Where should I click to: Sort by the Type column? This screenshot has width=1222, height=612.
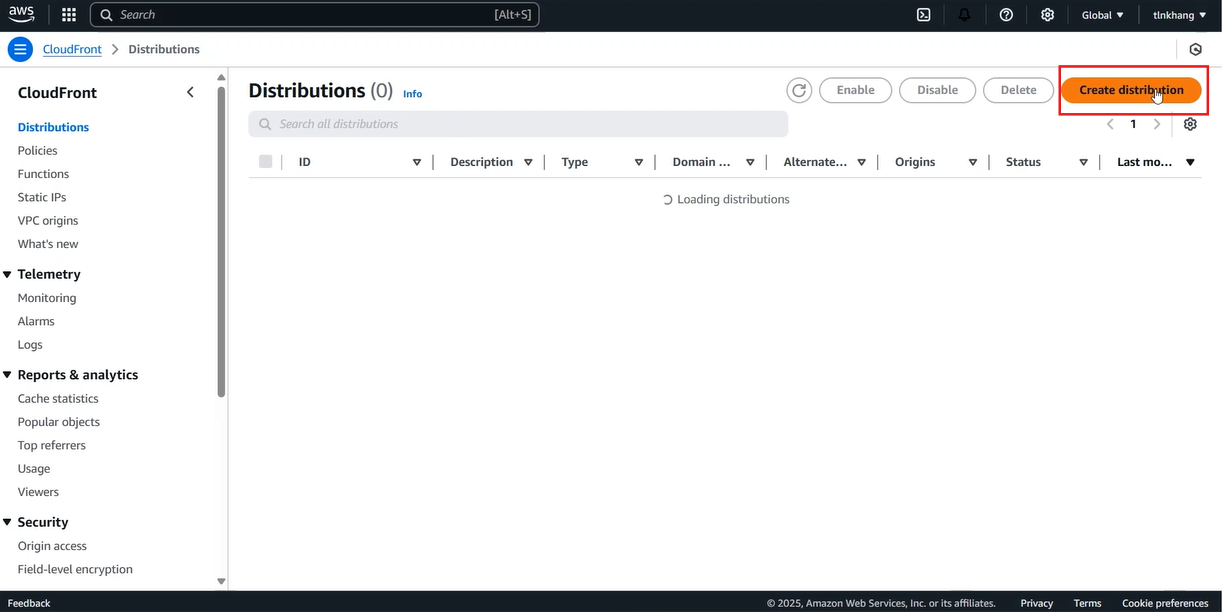coord(638,162)
